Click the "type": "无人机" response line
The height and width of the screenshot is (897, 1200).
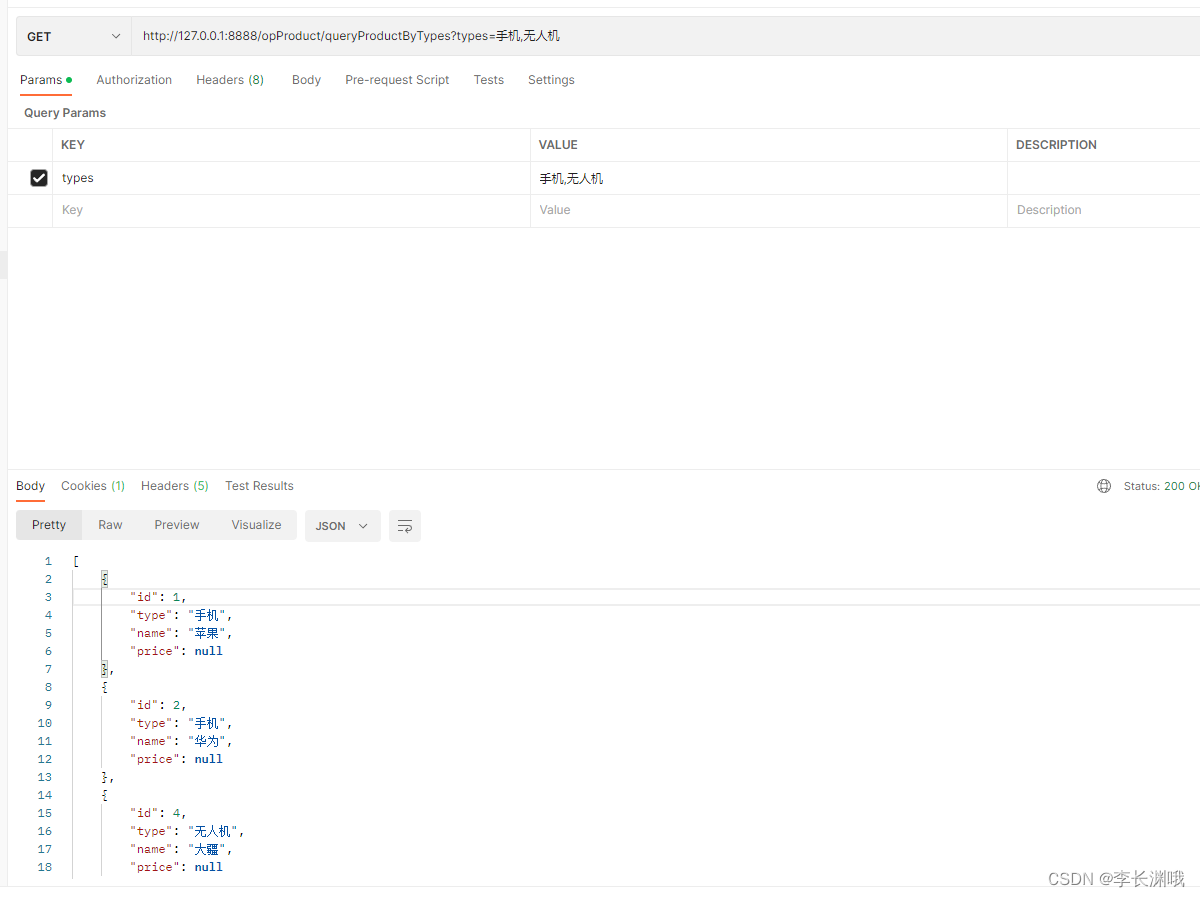(x=187, y=831)
